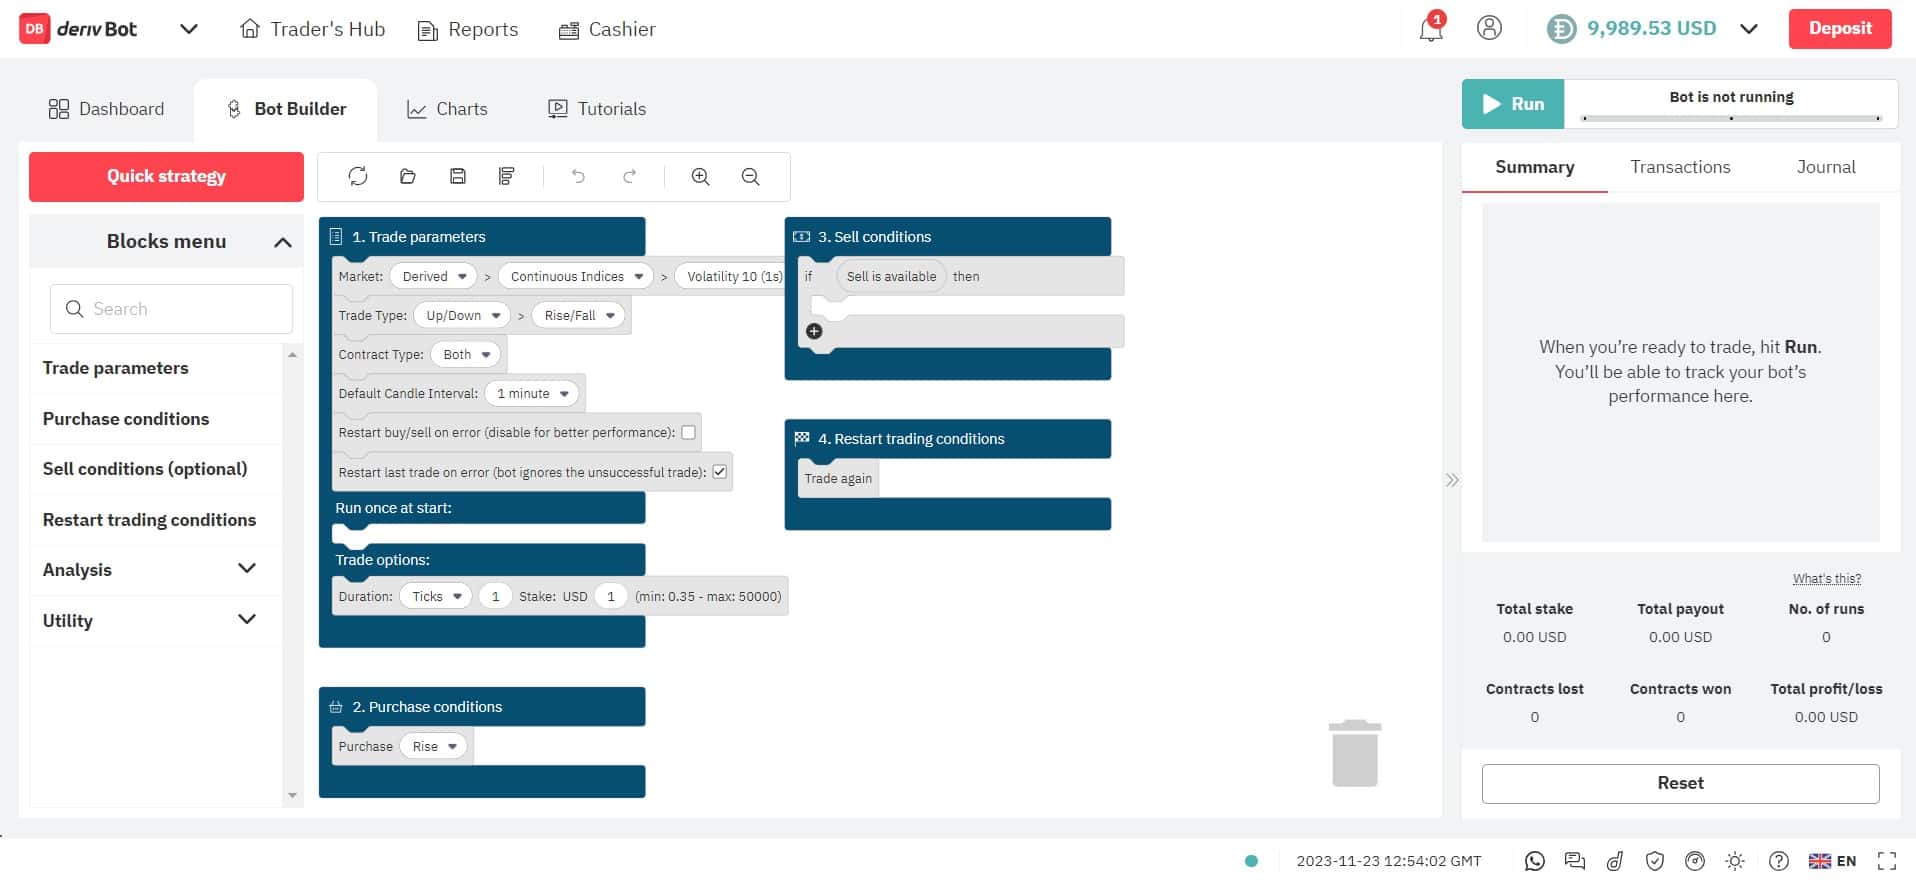Click the sort blocks icon in toolbar
Viewport: 1916px width, 881px height.
pyautogui.click(x=507, y=176)
